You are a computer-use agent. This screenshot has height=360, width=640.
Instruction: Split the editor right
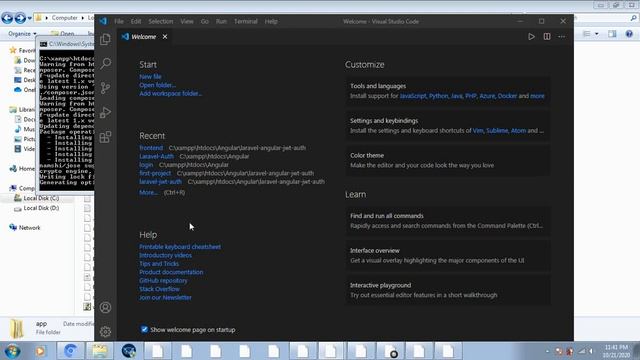[x=547, y=37]
